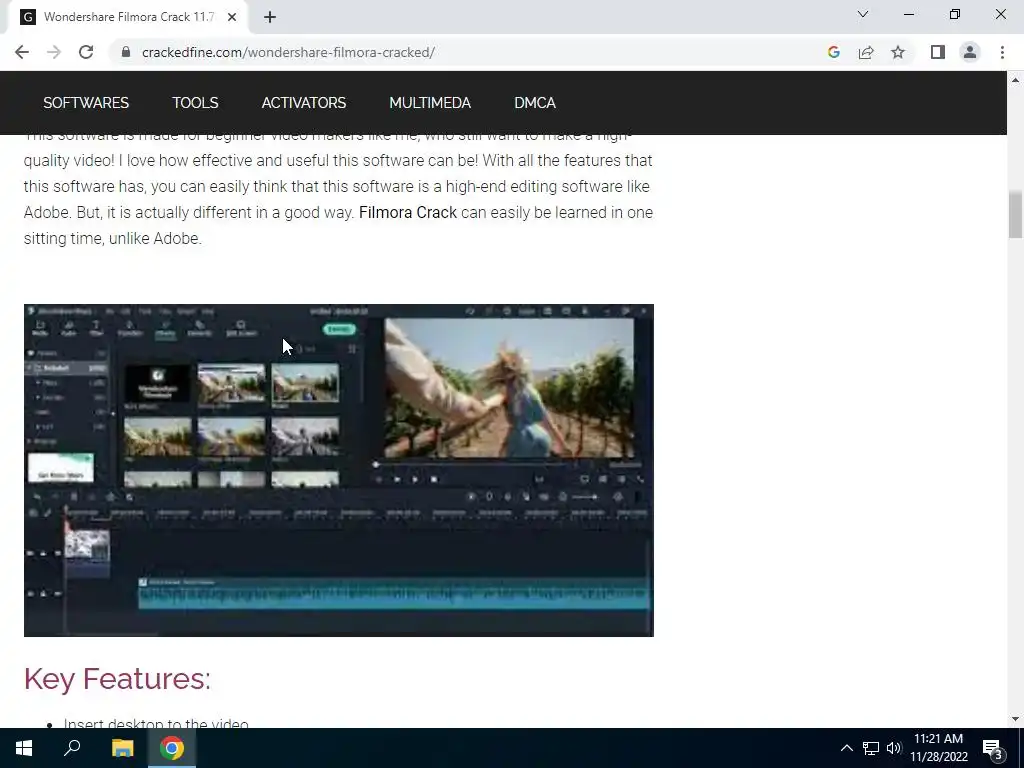Open the ACTIVATORS menu
Image resolution: width=1024 pixels, height=768 pixels.
click(x=304, y=103)
